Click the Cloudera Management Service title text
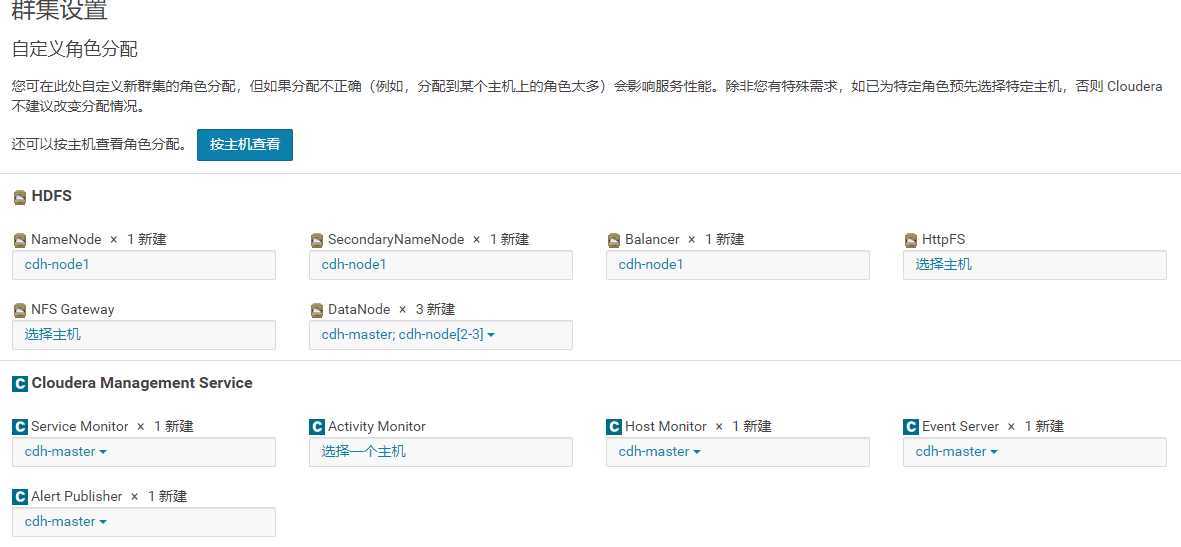 coord(142,384)
